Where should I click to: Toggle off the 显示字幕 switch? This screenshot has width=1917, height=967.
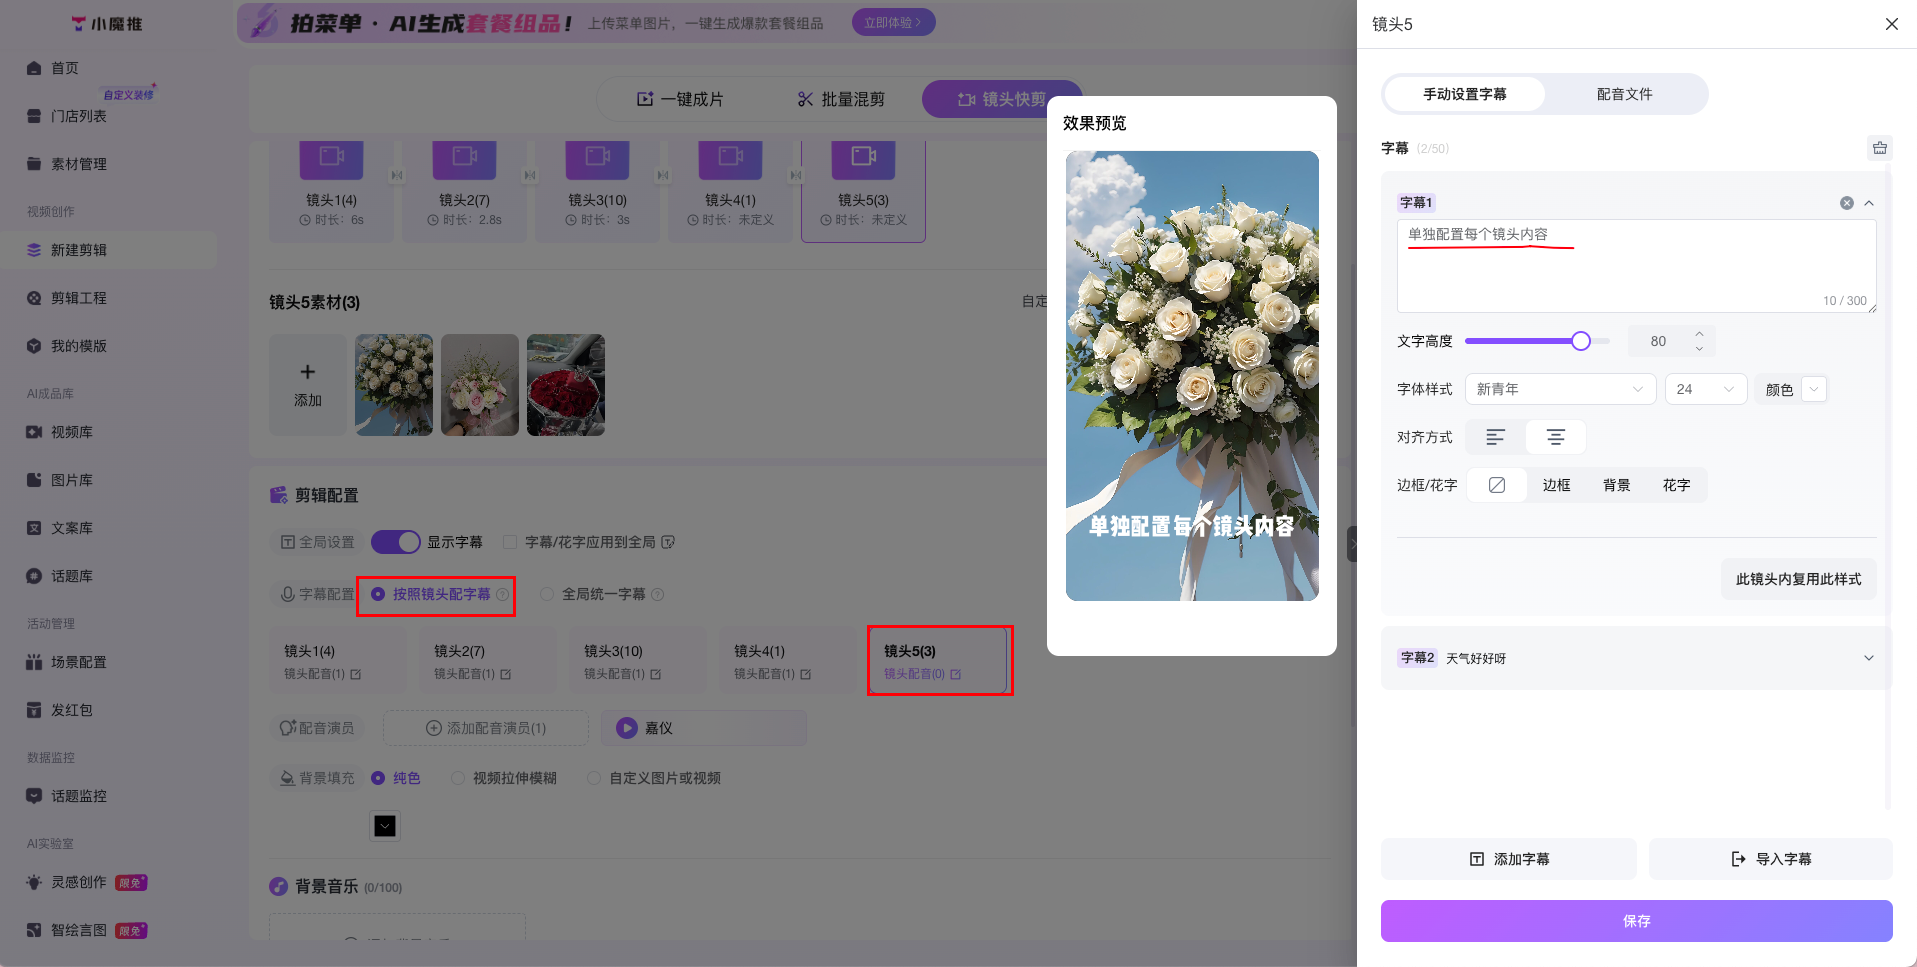[396, 541]
